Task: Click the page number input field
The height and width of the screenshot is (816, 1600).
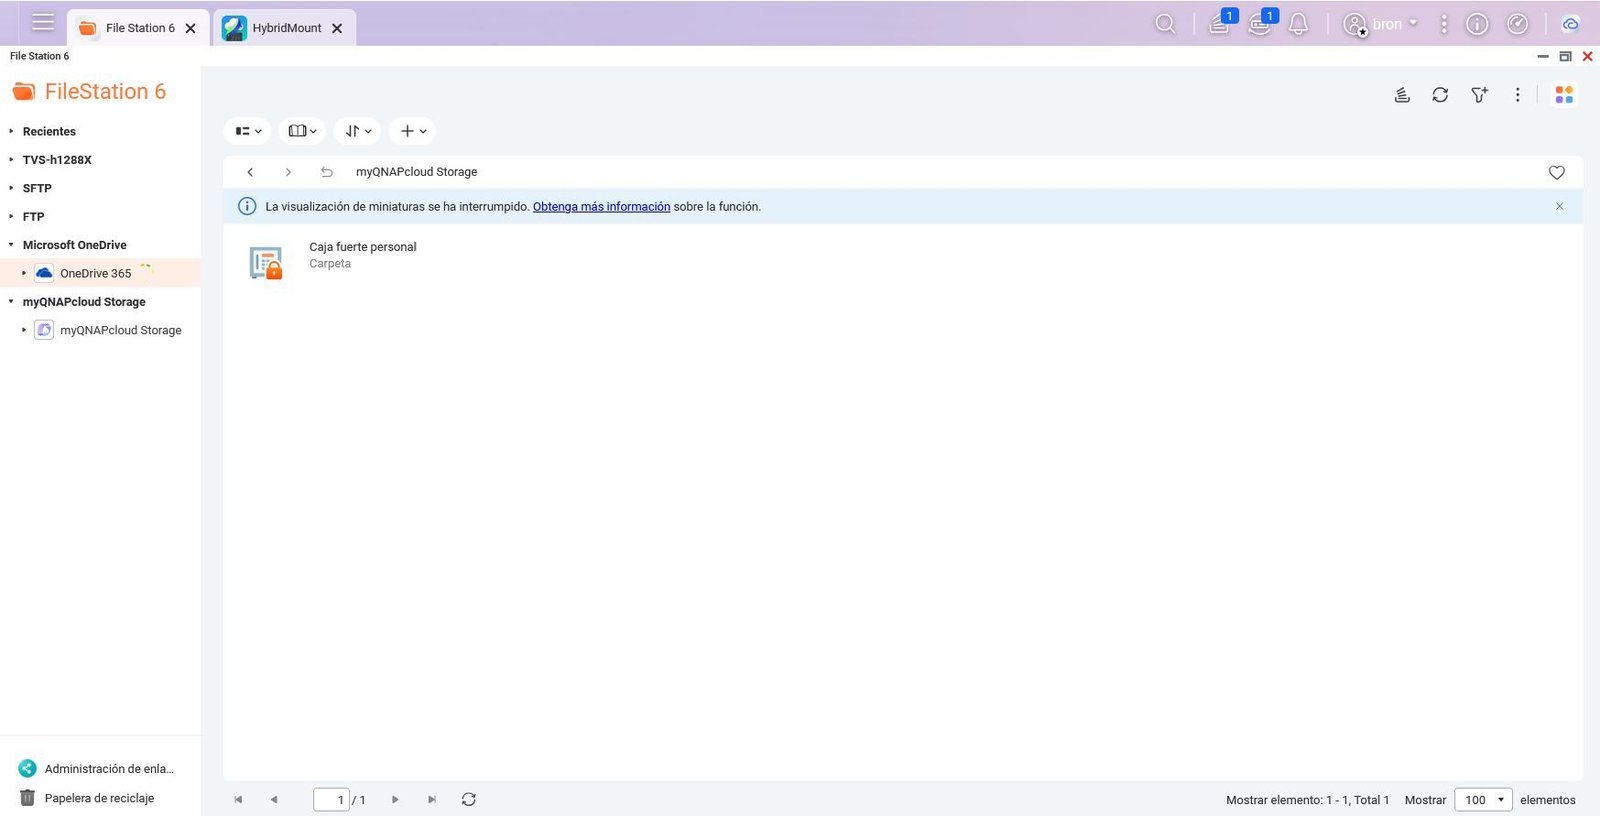Action: pos(331,800)
